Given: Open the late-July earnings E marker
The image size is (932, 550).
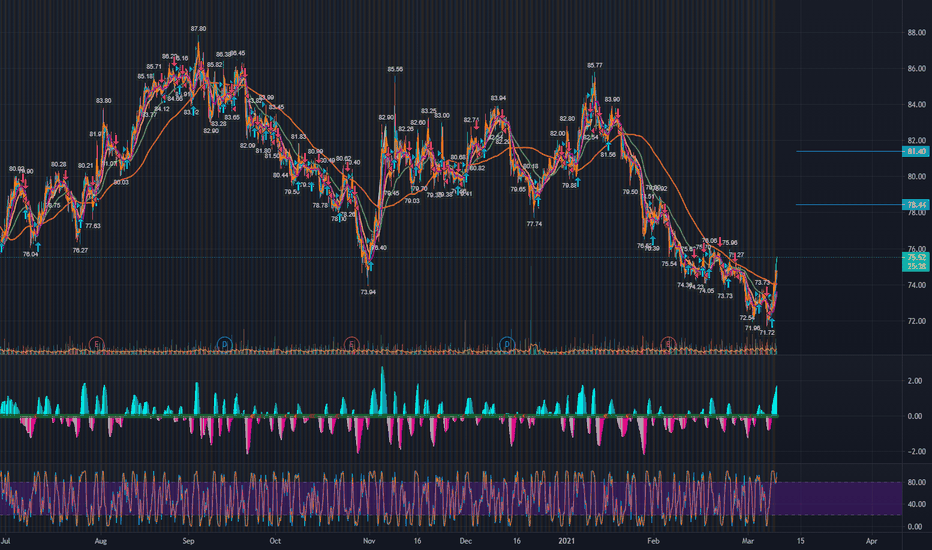Looking at the screenshot, I should coord(96,344).
